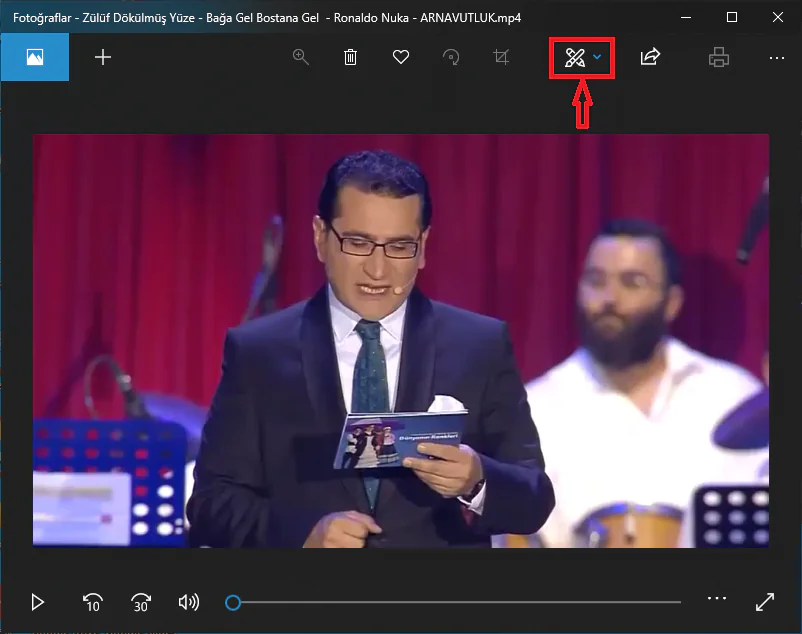Close the Fotoğraflar window

(x=778, y=17)
